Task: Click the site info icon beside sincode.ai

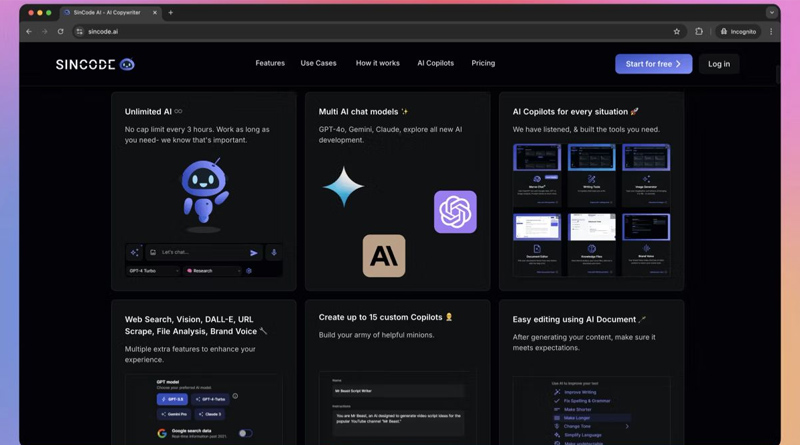Action: pos(79,32)
